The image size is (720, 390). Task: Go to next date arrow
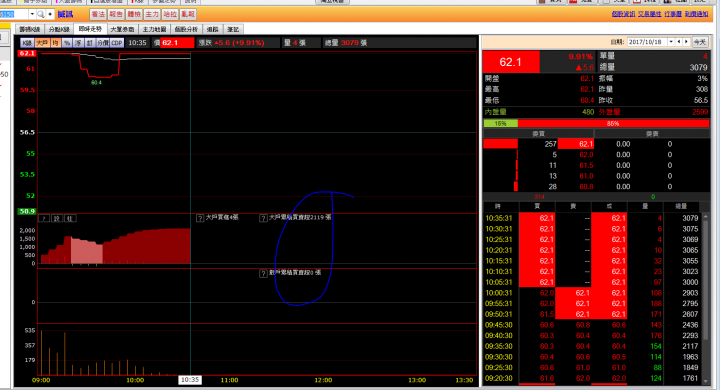tap(686, 42)
